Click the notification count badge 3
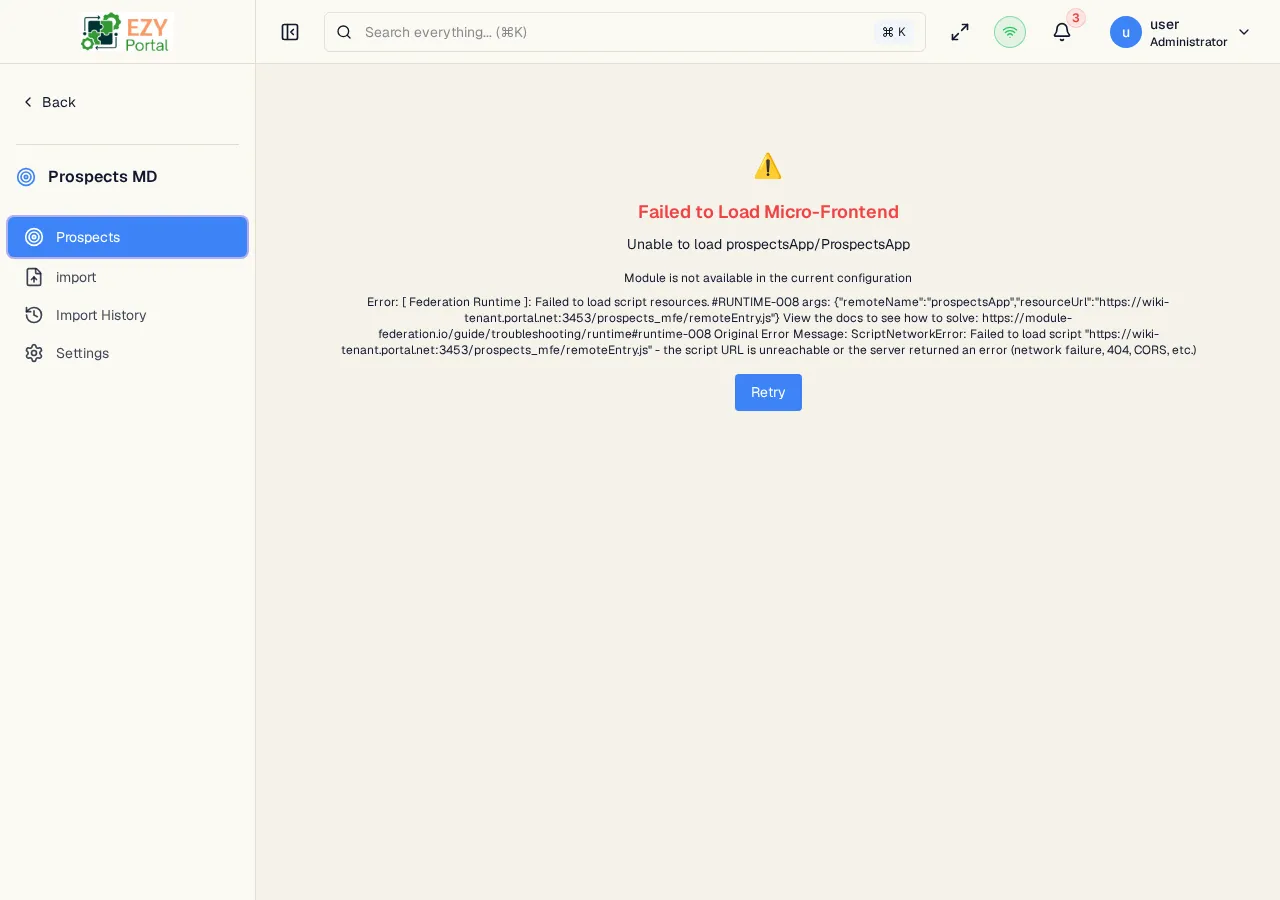 coord(1076,18)
